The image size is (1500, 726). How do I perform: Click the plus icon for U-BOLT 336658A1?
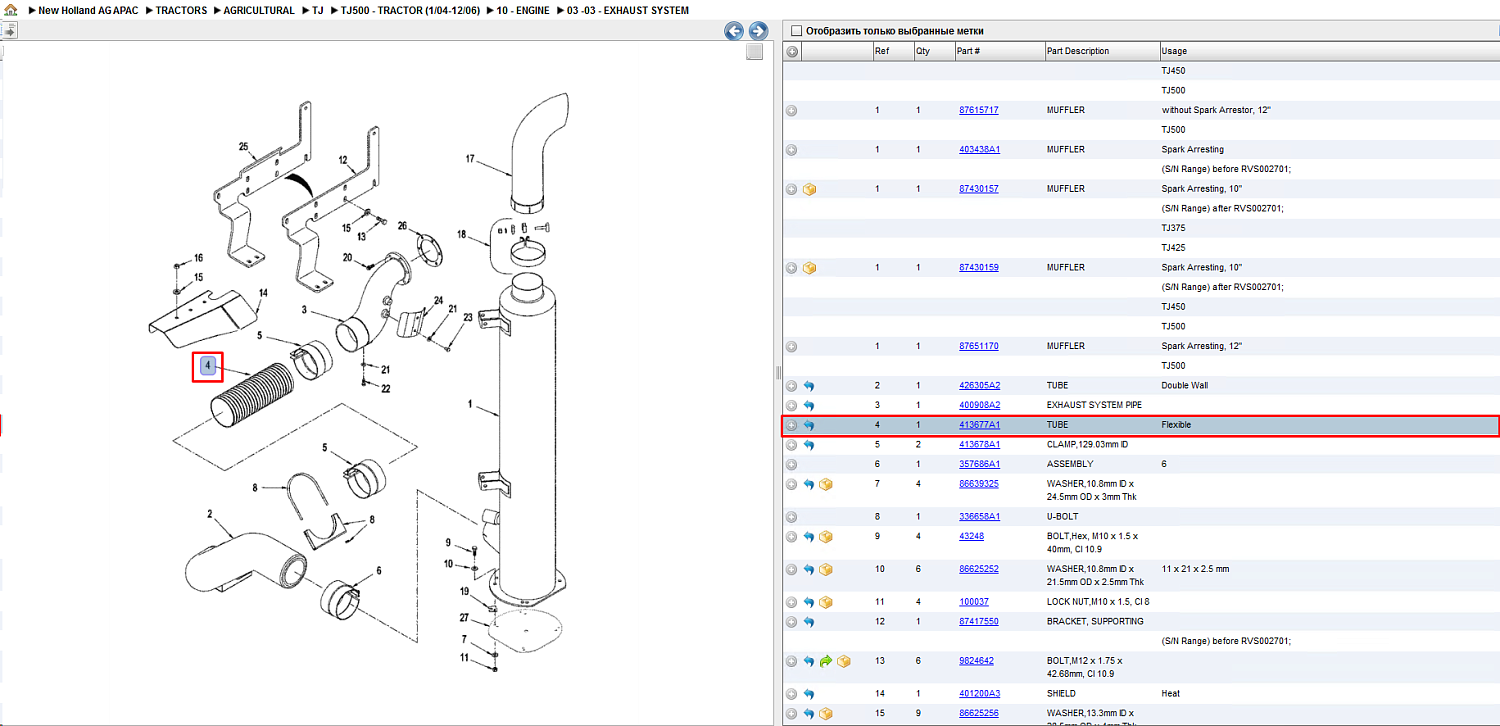792,517
